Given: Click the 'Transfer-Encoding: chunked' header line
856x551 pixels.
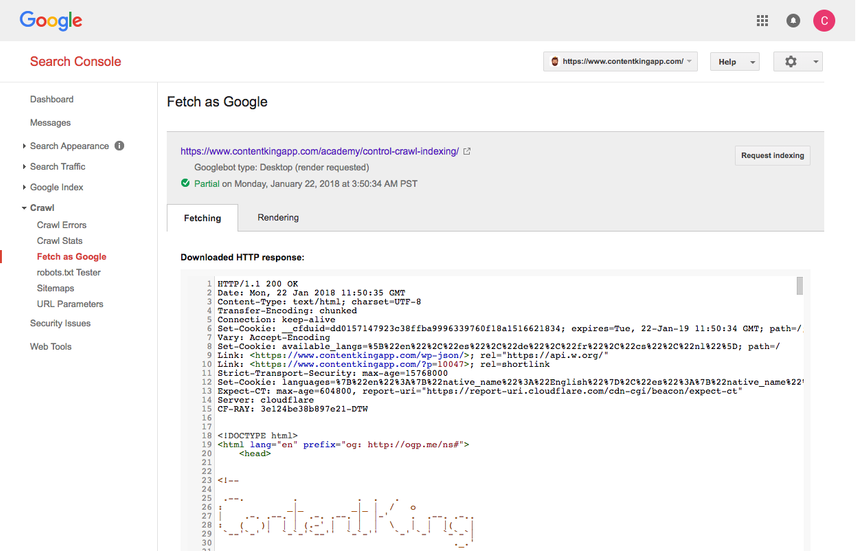Looking at the screenshot, I should [287, 311].
